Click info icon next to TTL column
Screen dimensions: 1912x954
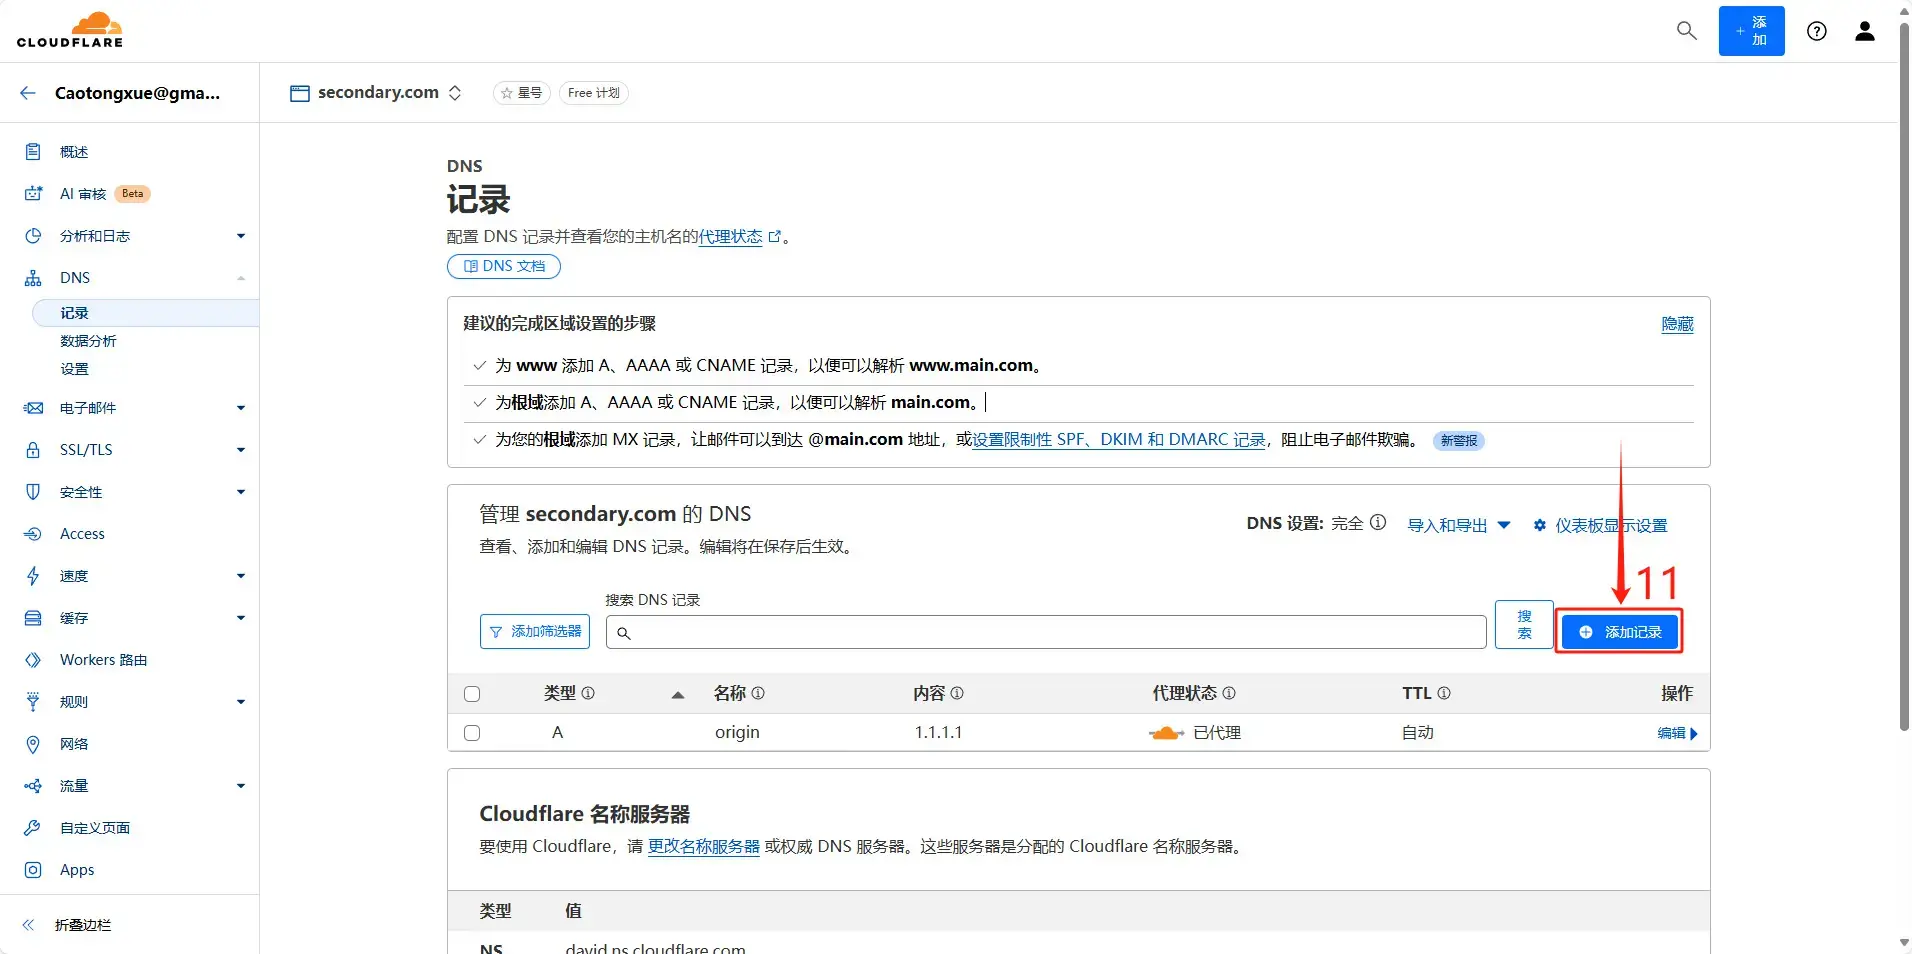pyautogui.click(x=1444, y=693)
